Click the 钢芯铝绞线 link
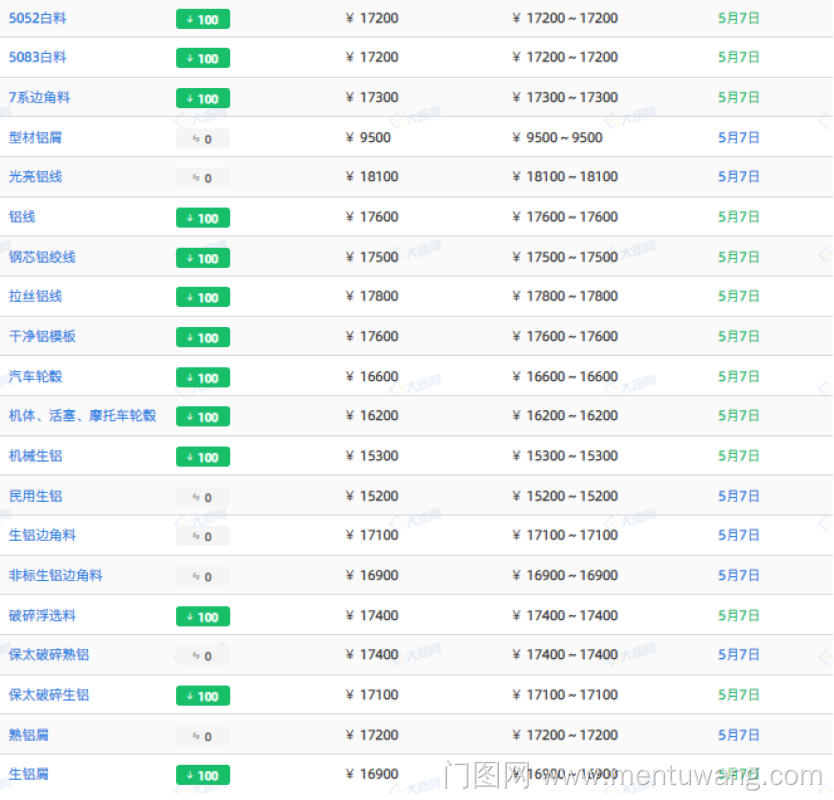 (43, 257)
